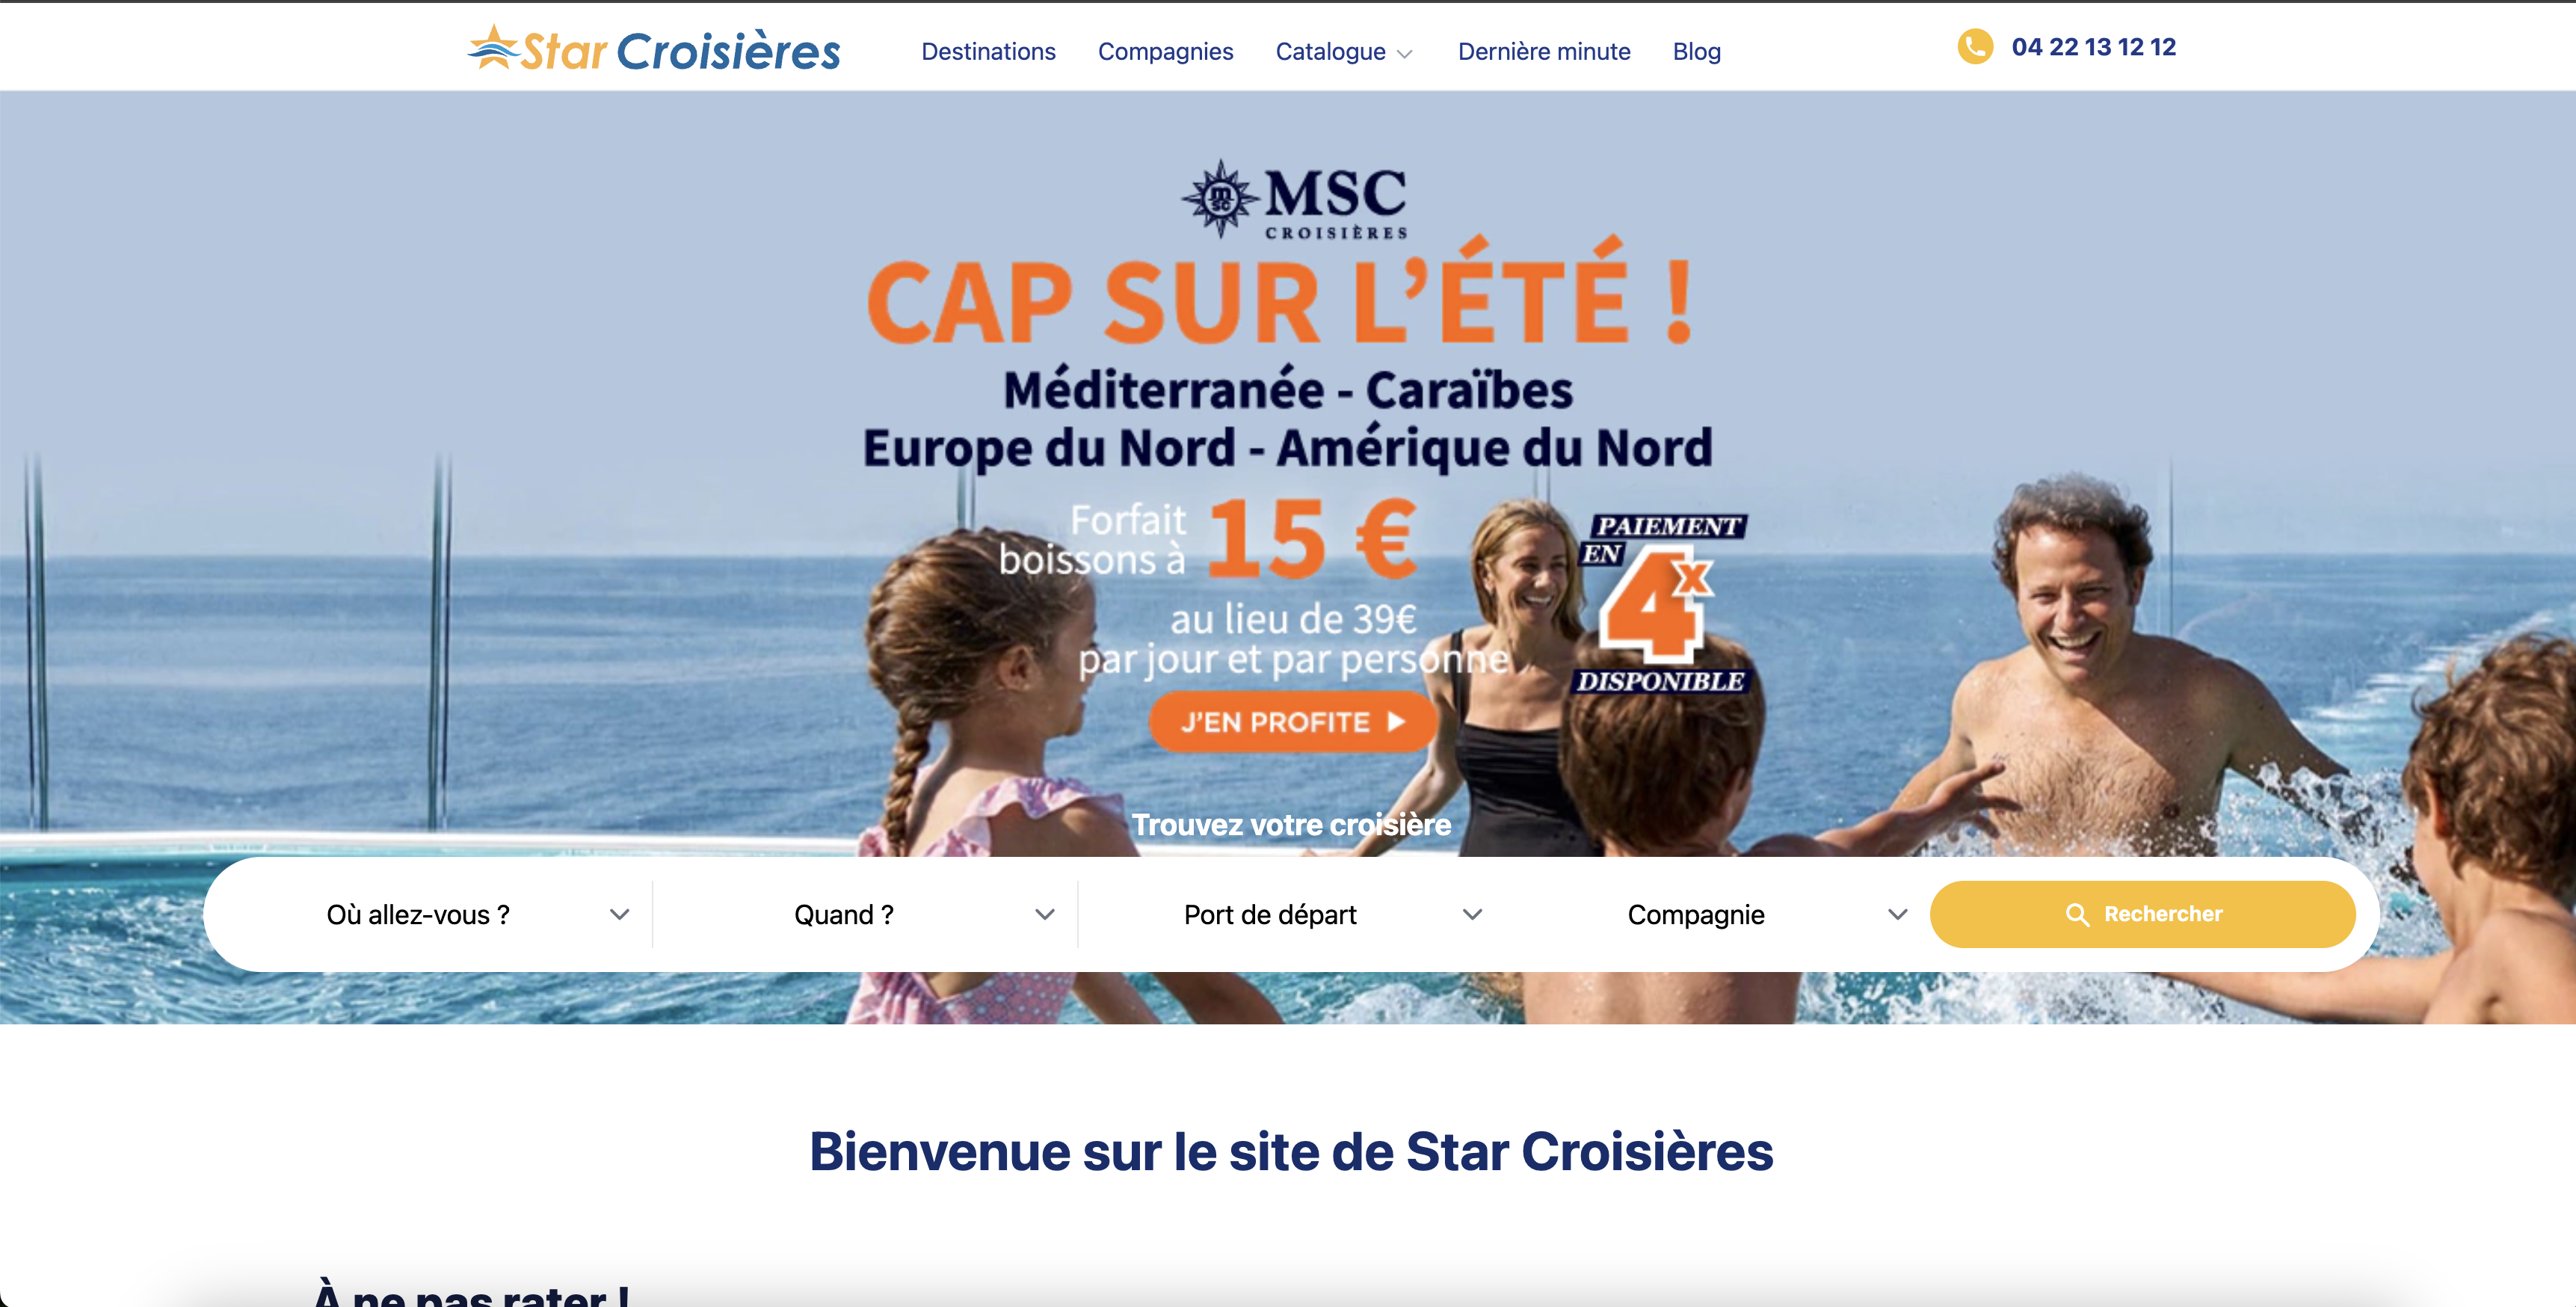Click the Catalogue chevron arrow
The width and height of the screenshot is (2576, 1307).
click(x=1405, y=54)
